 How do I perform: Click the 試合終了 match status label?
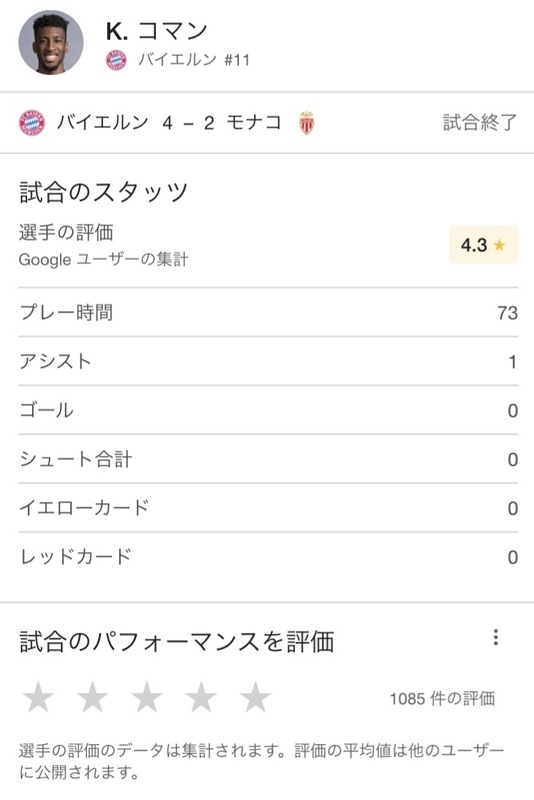click(480, 123)
